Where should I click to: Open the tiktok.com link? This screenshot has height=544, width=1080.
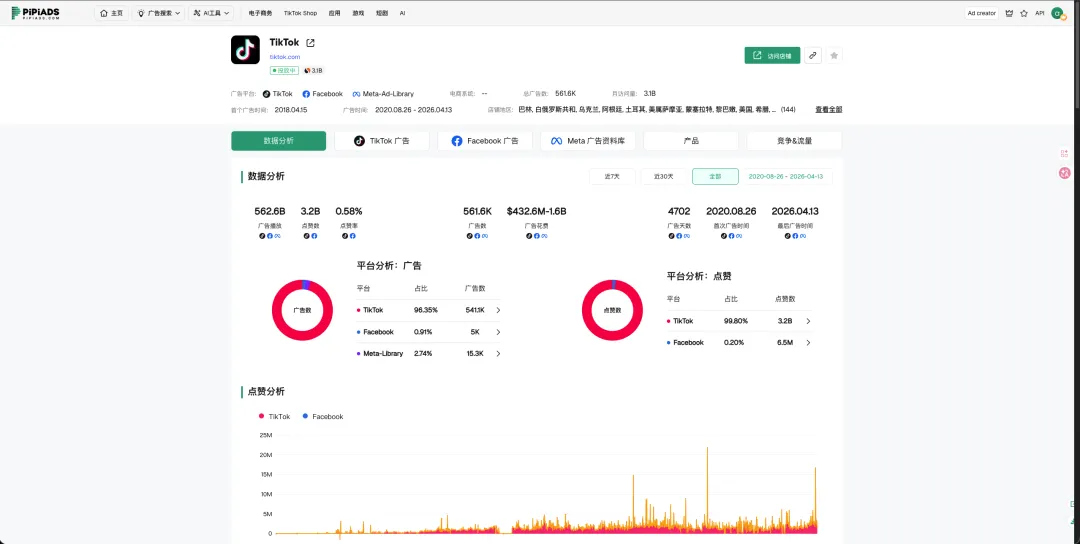[x=284, y=56]
